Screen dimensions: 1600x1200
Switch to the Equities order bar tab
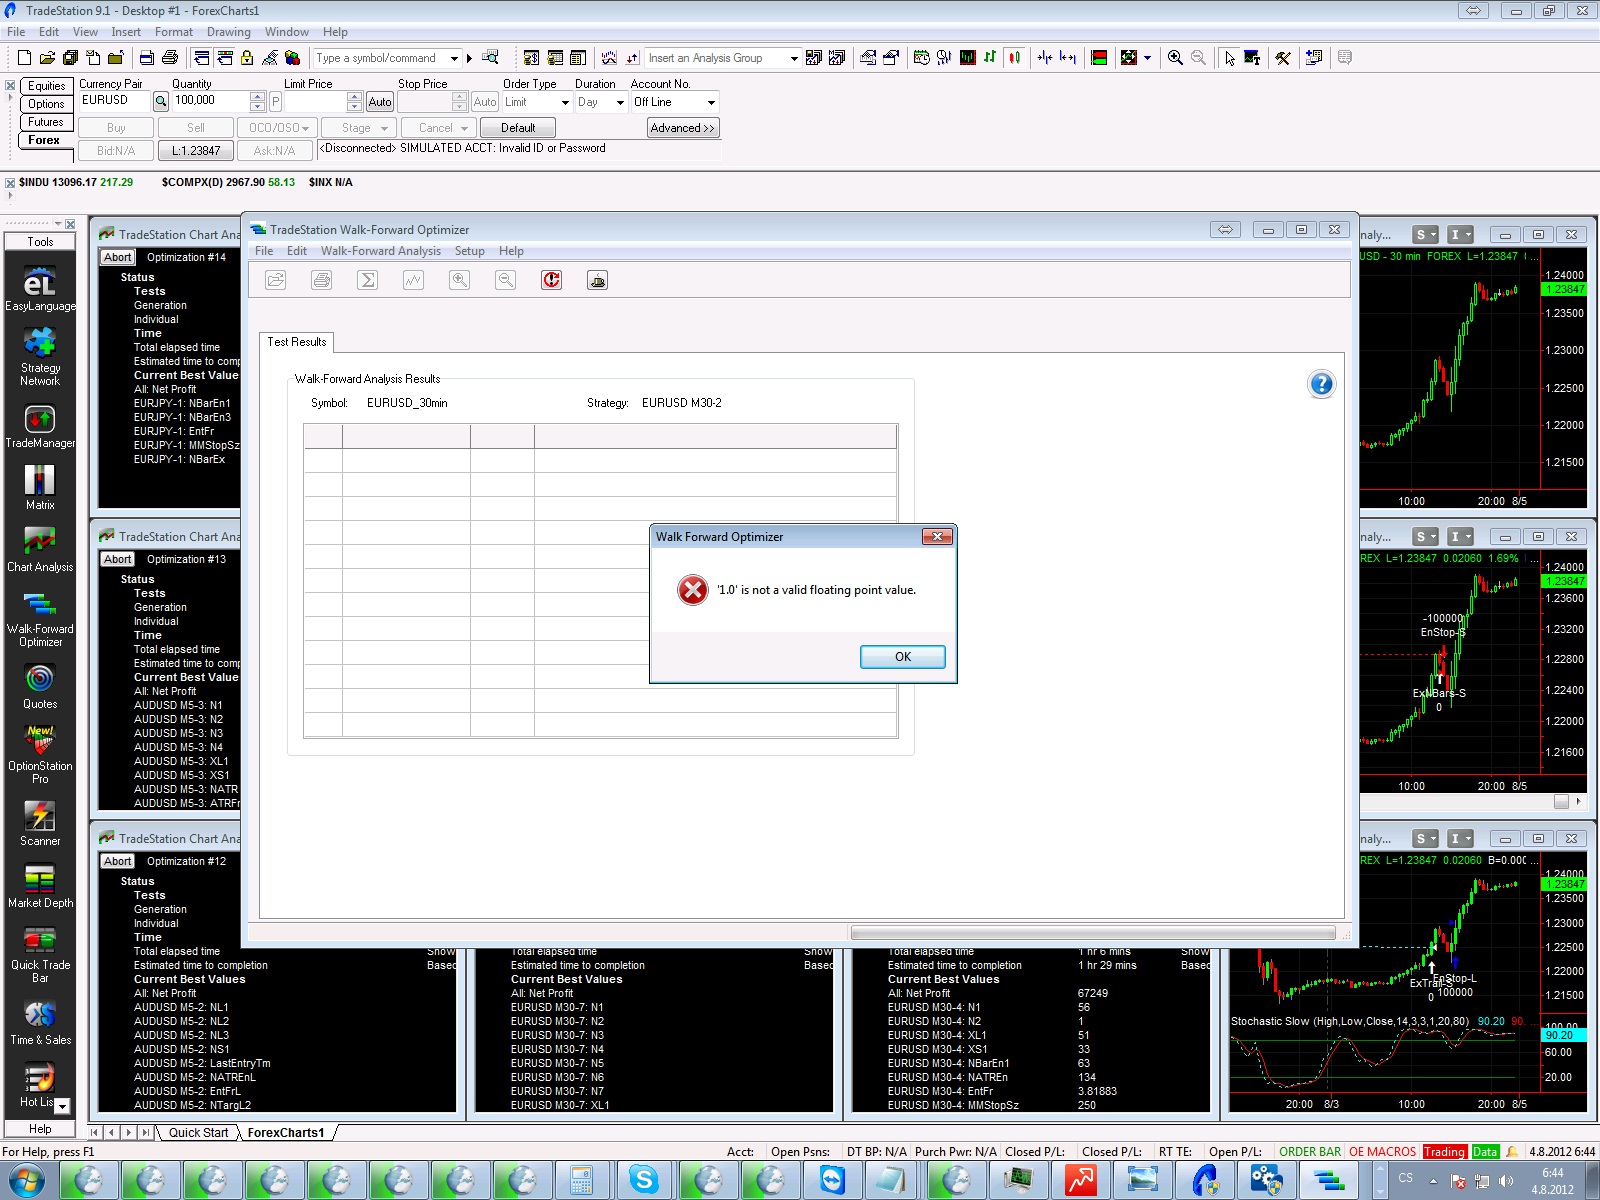pyautogui.click(x=46, y=86)
